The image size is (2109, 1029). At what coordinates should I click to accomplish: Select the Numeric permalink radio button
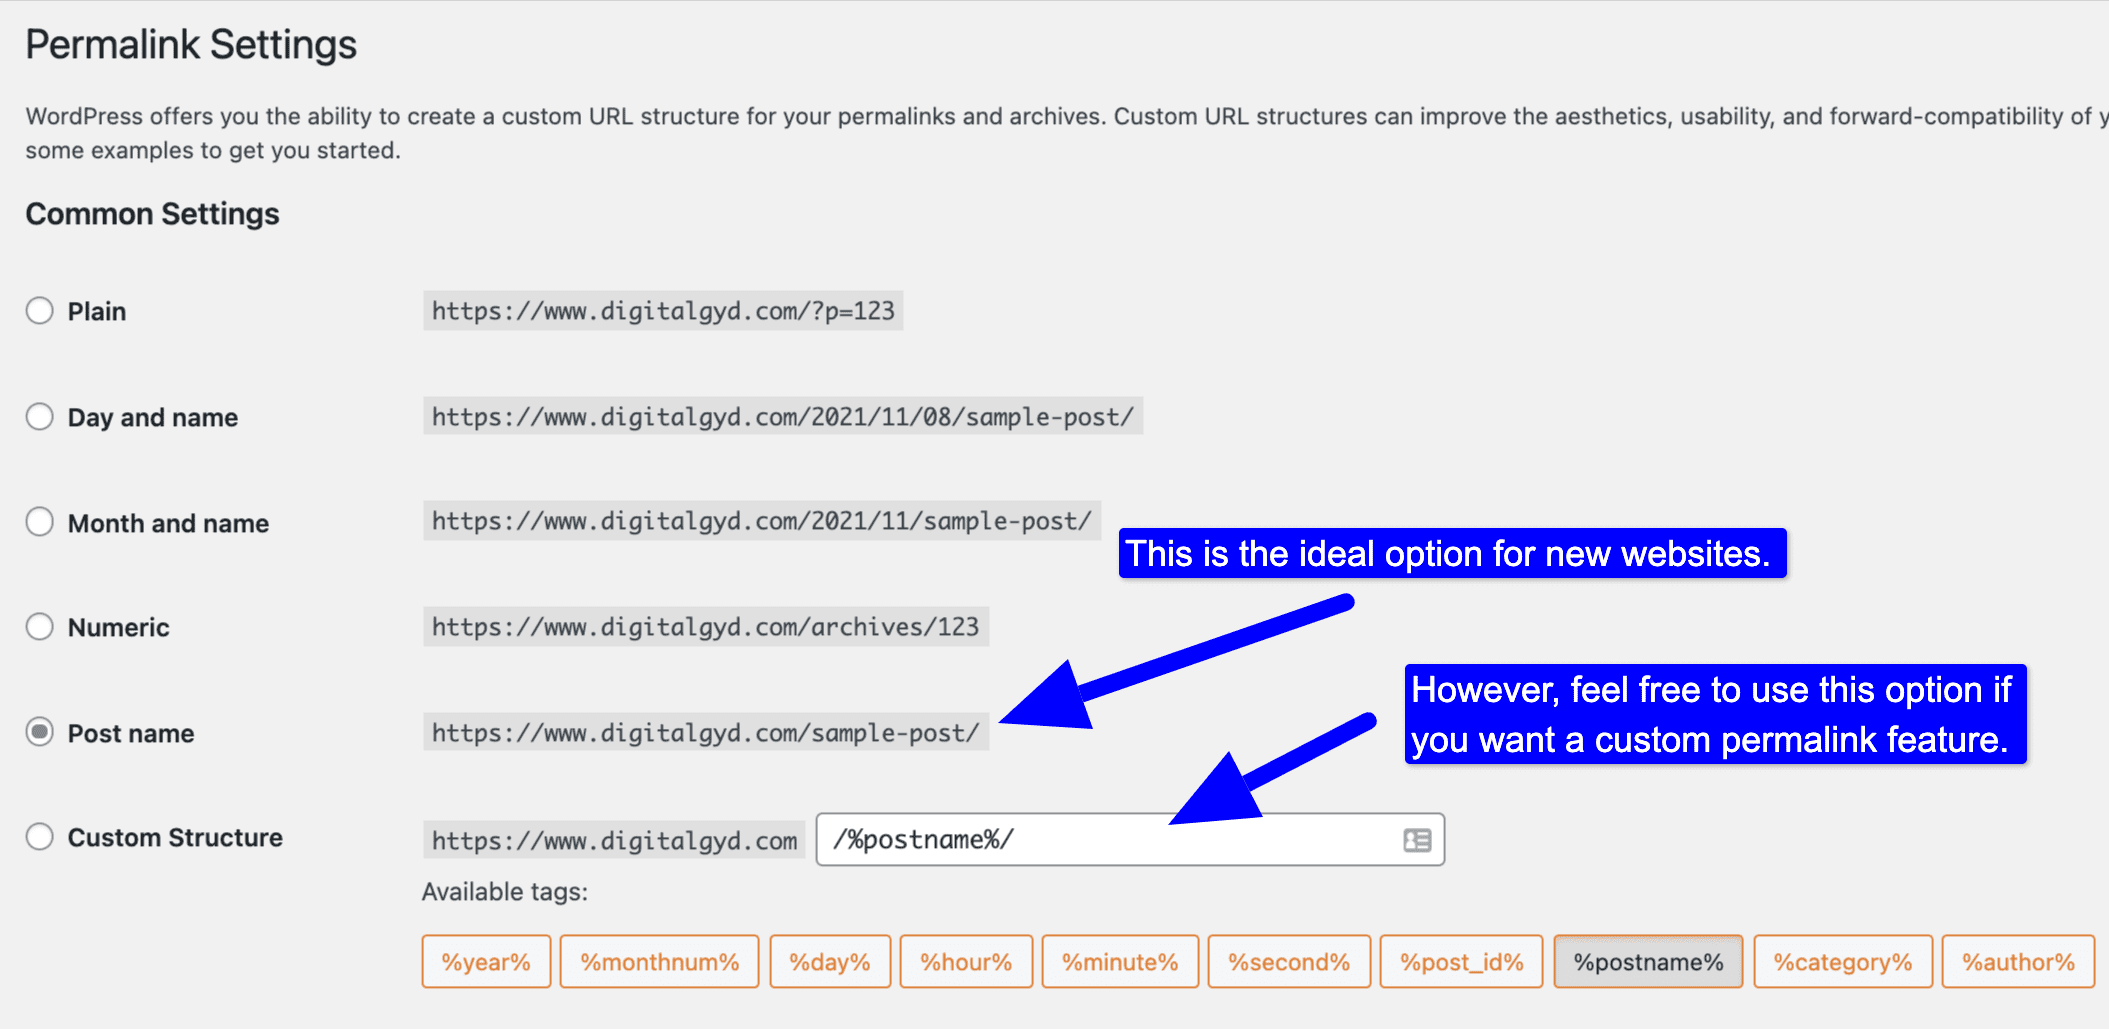[x=40, y=627]
